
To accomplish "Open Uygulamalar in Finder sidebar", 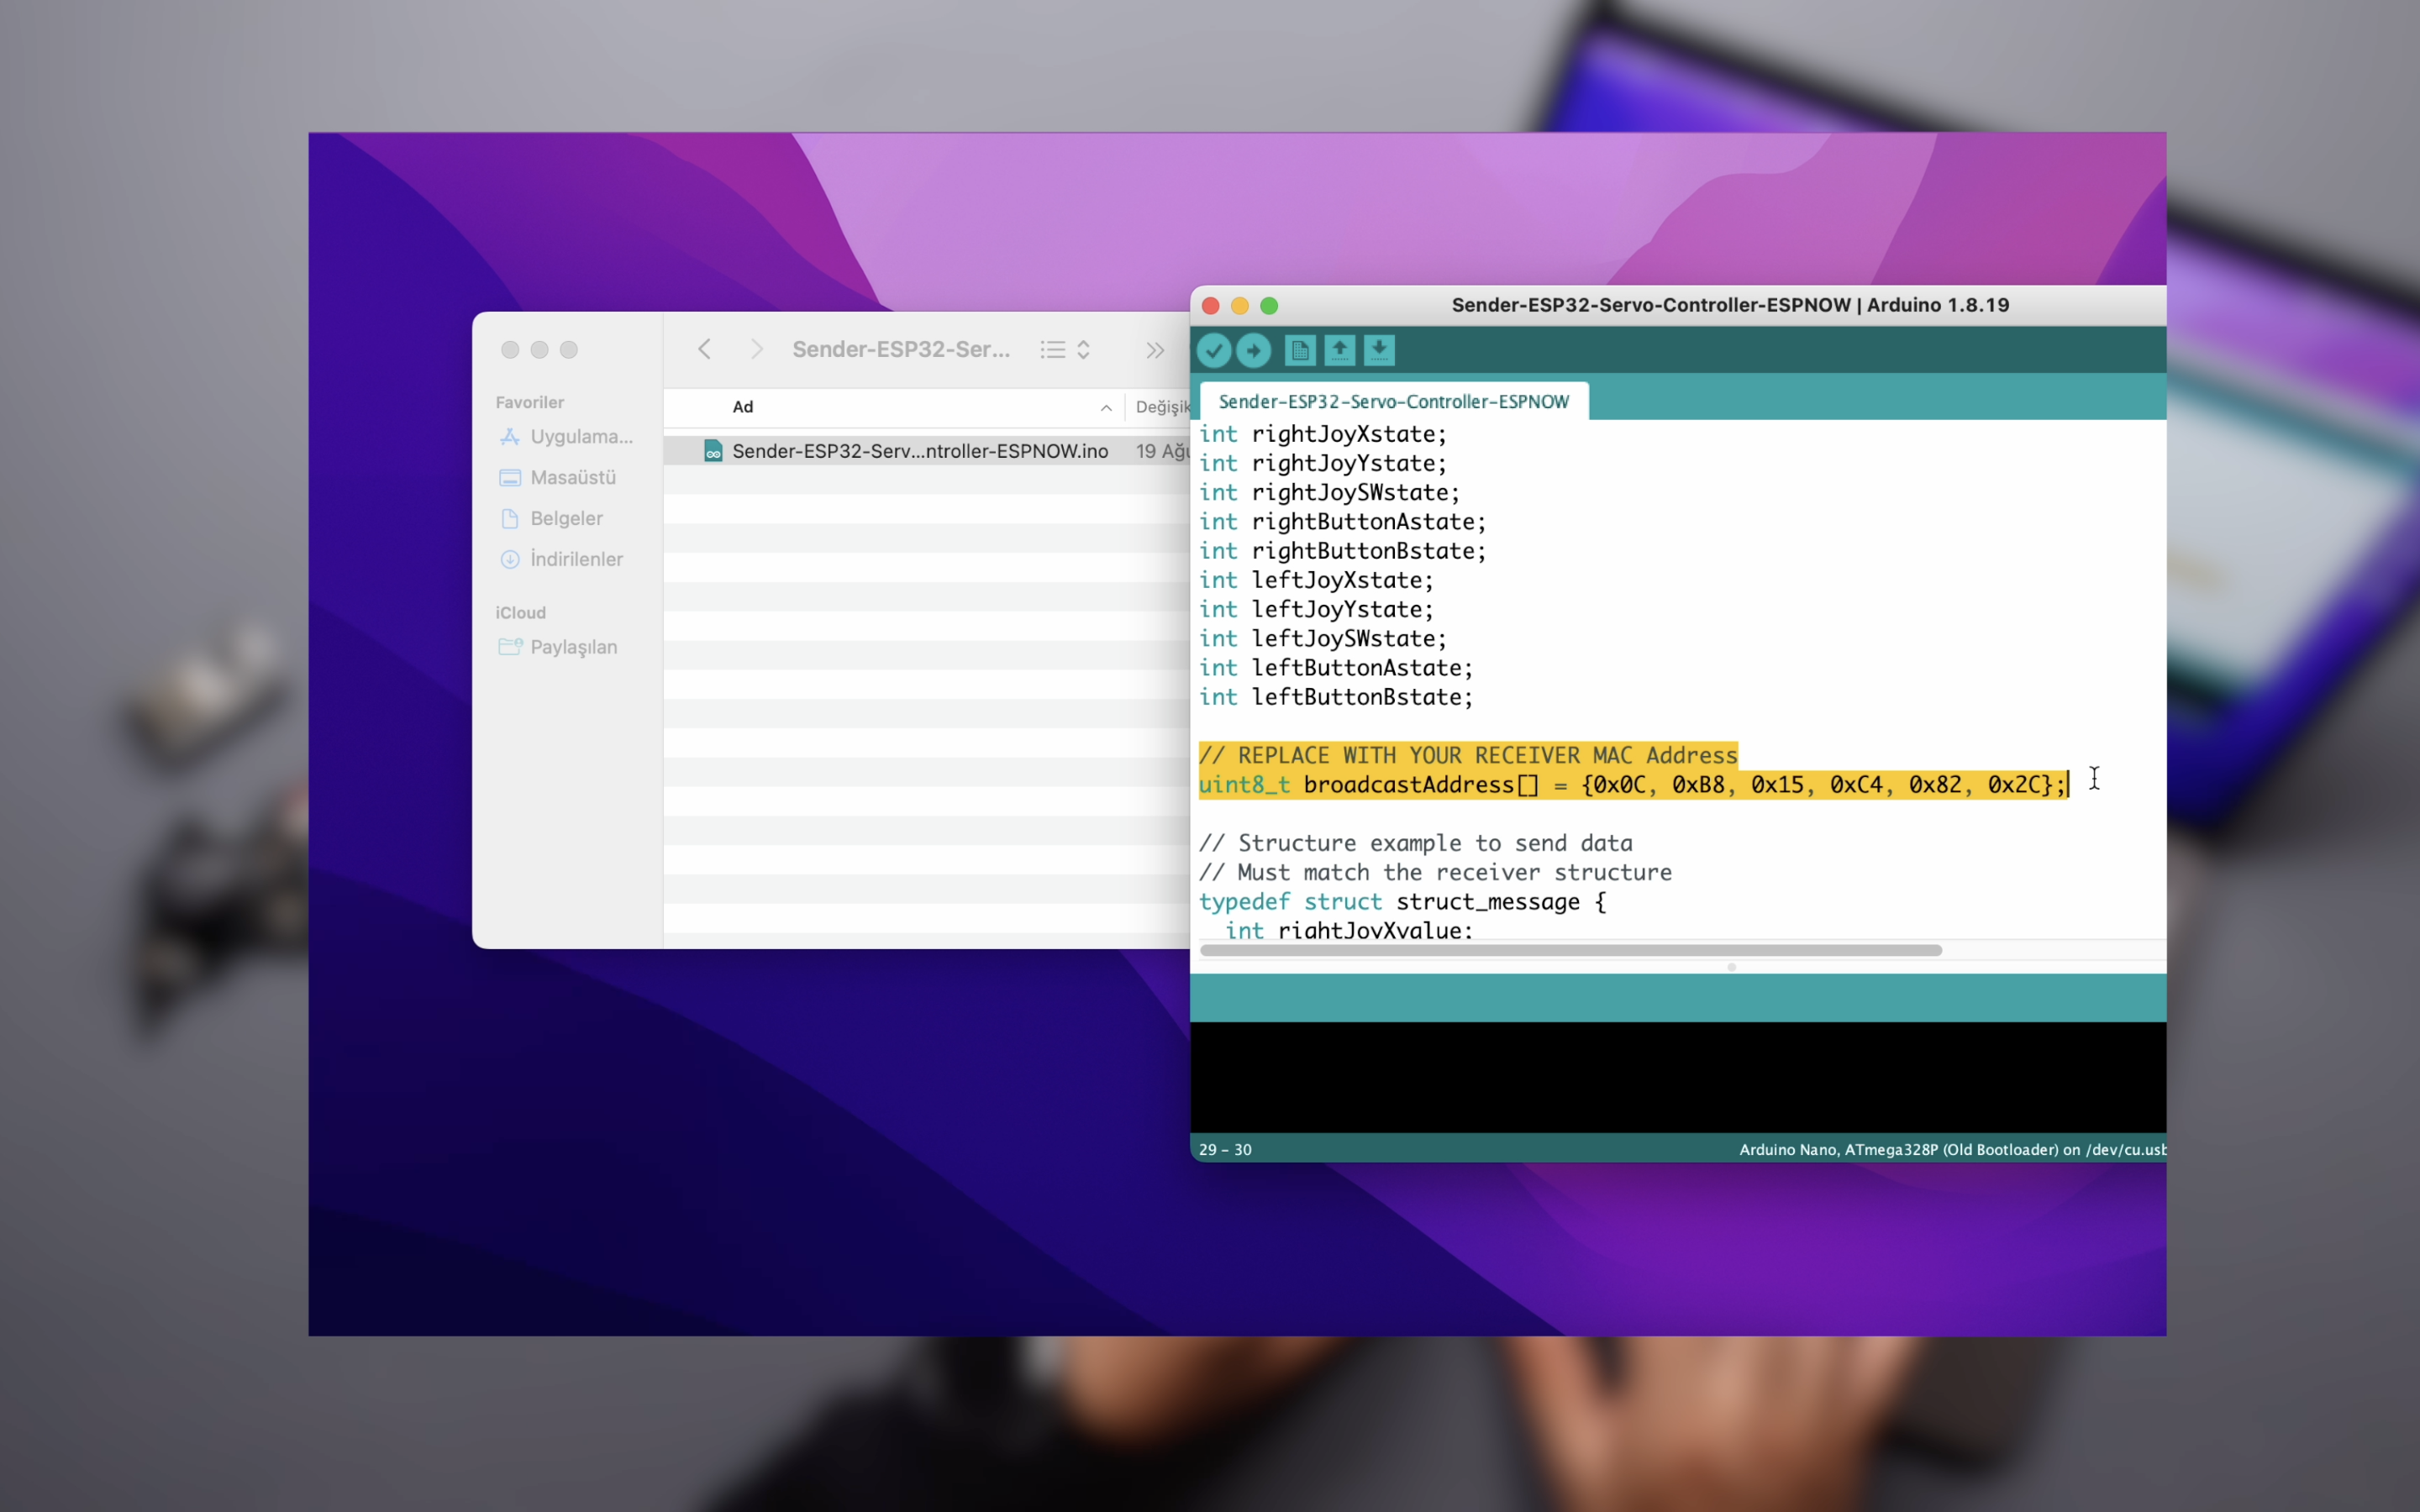I will pyautogui.click(x=580, y=437).
